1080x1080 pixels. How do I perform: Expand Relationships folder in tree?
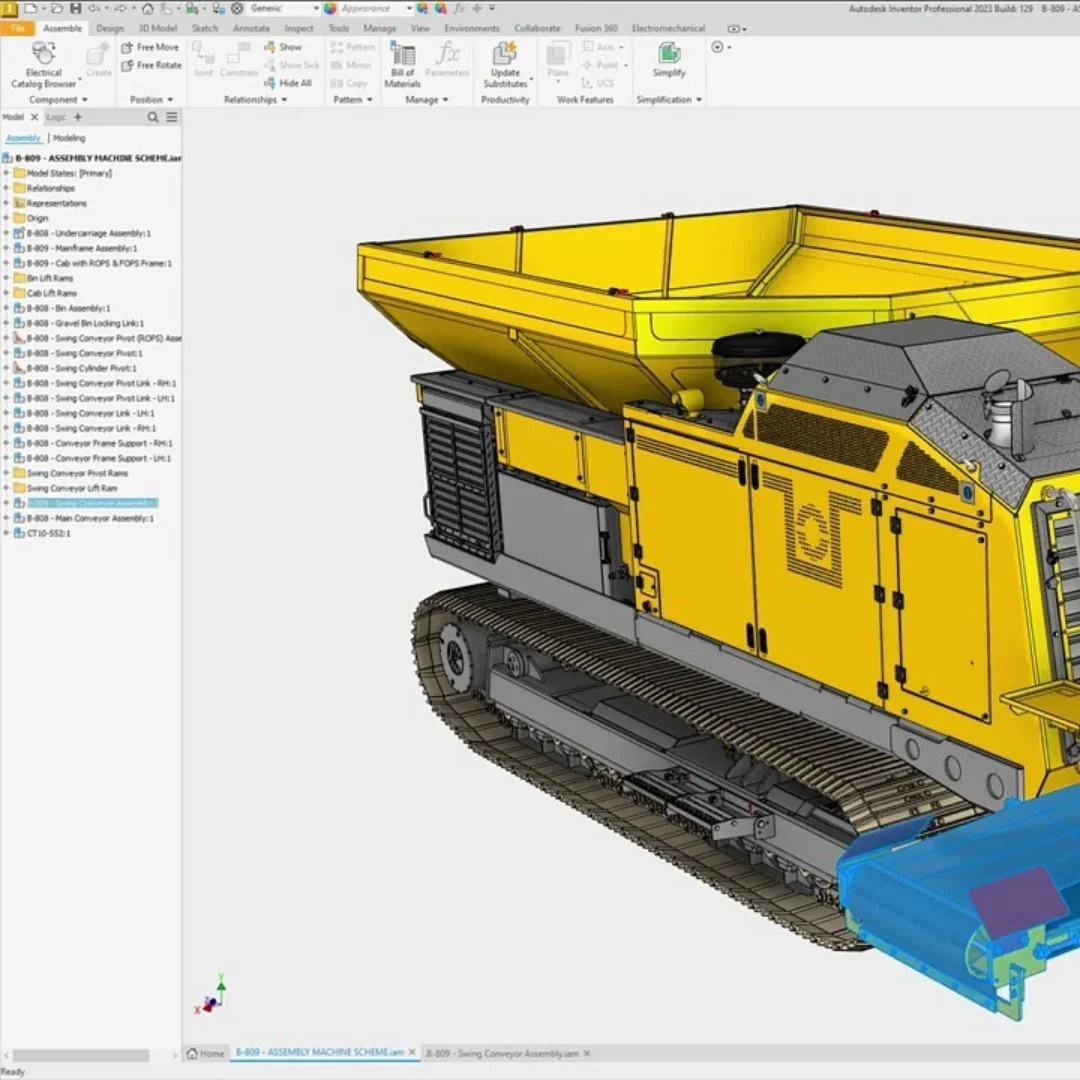pos(6,188)
